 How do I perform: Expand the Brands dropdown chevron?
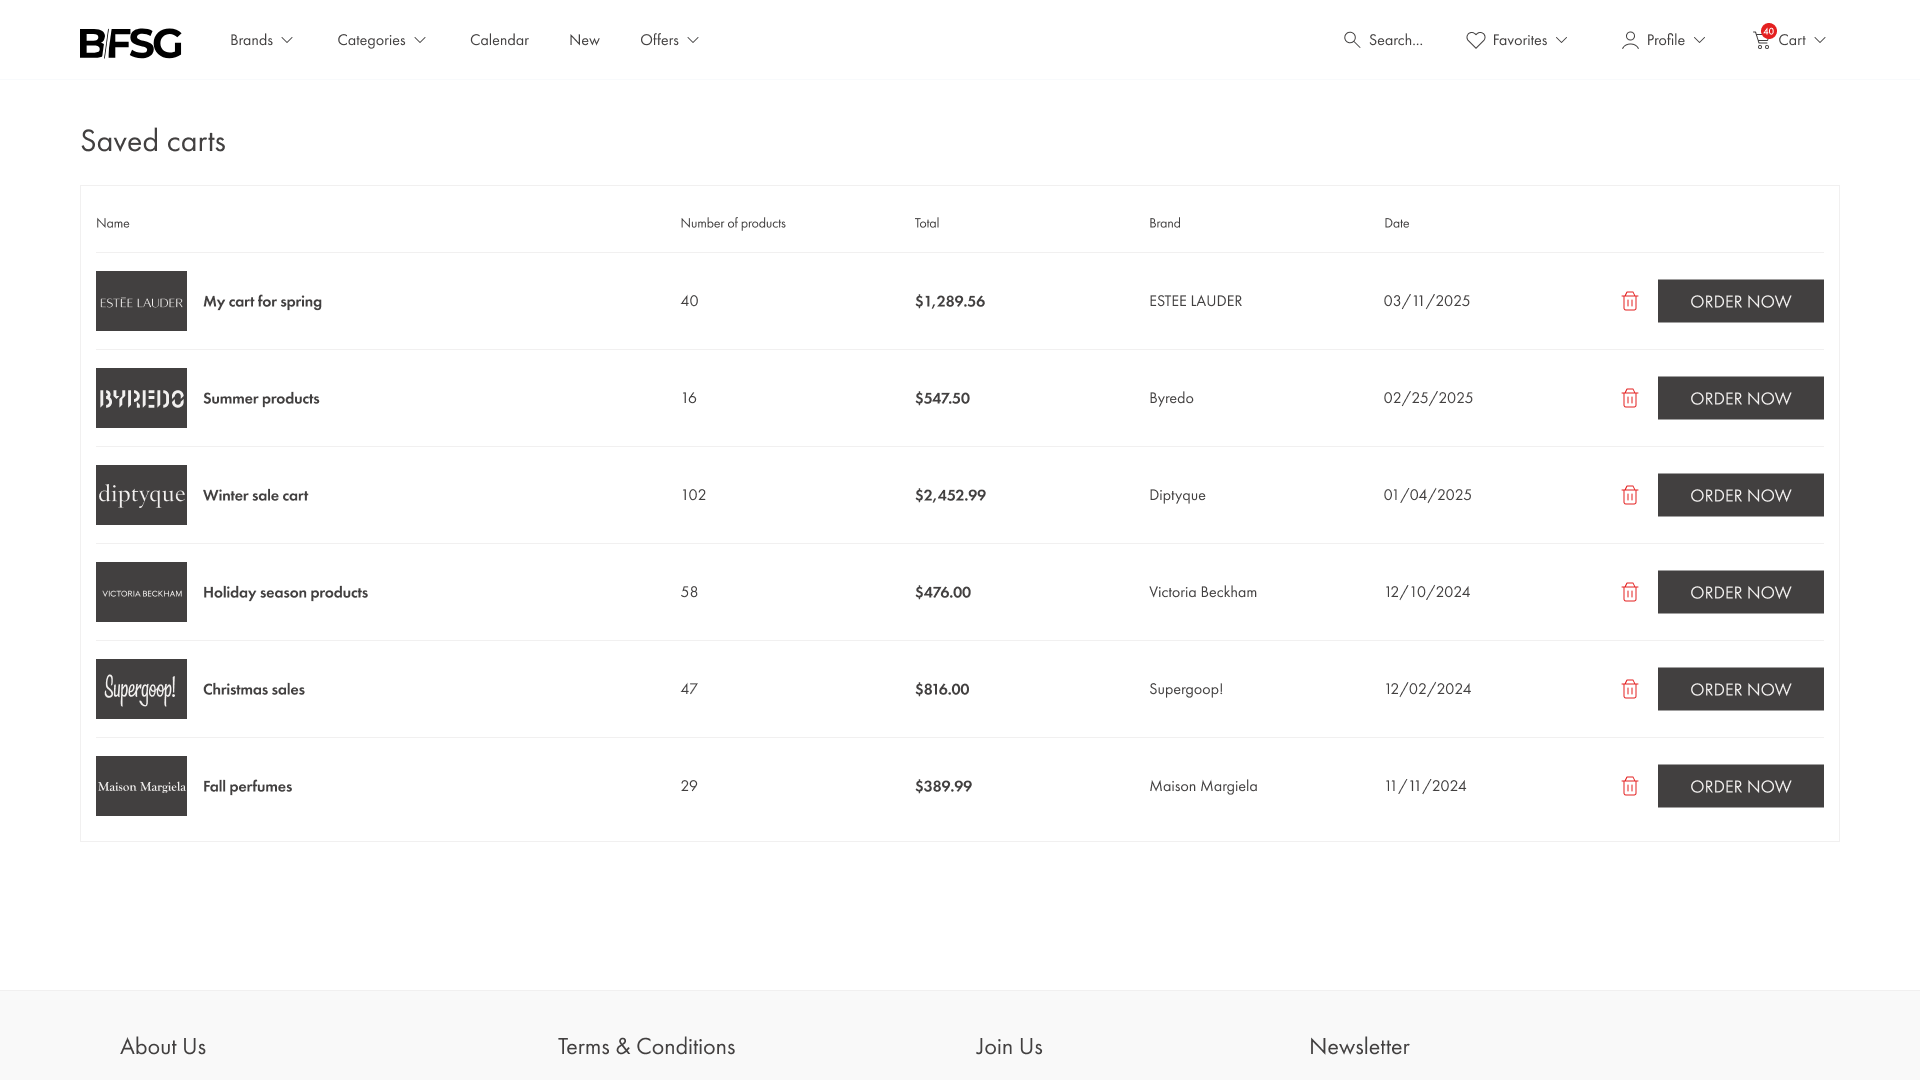coord(287,40)
